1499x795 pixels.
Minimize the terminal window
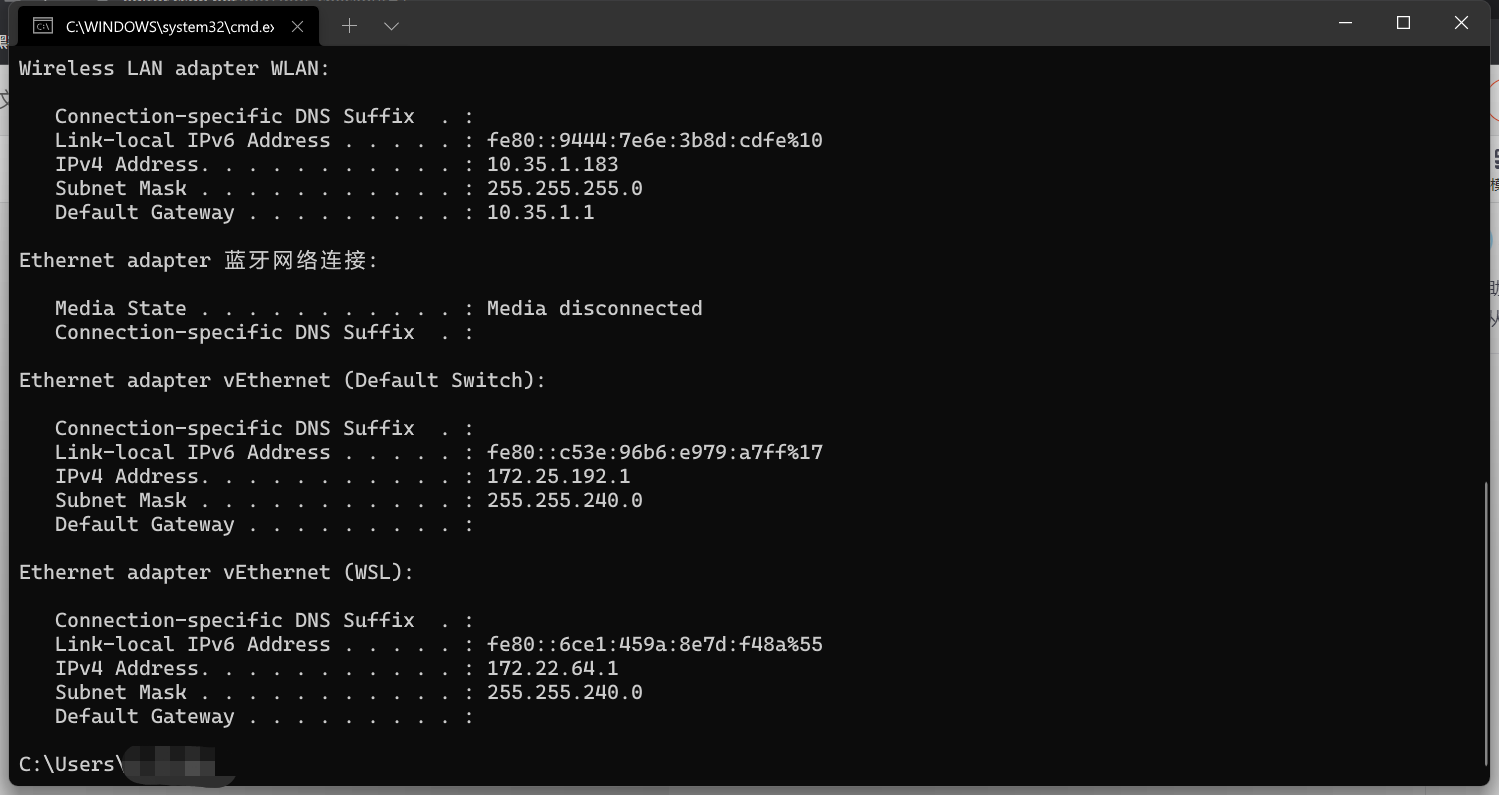(x=1346, y=23)
